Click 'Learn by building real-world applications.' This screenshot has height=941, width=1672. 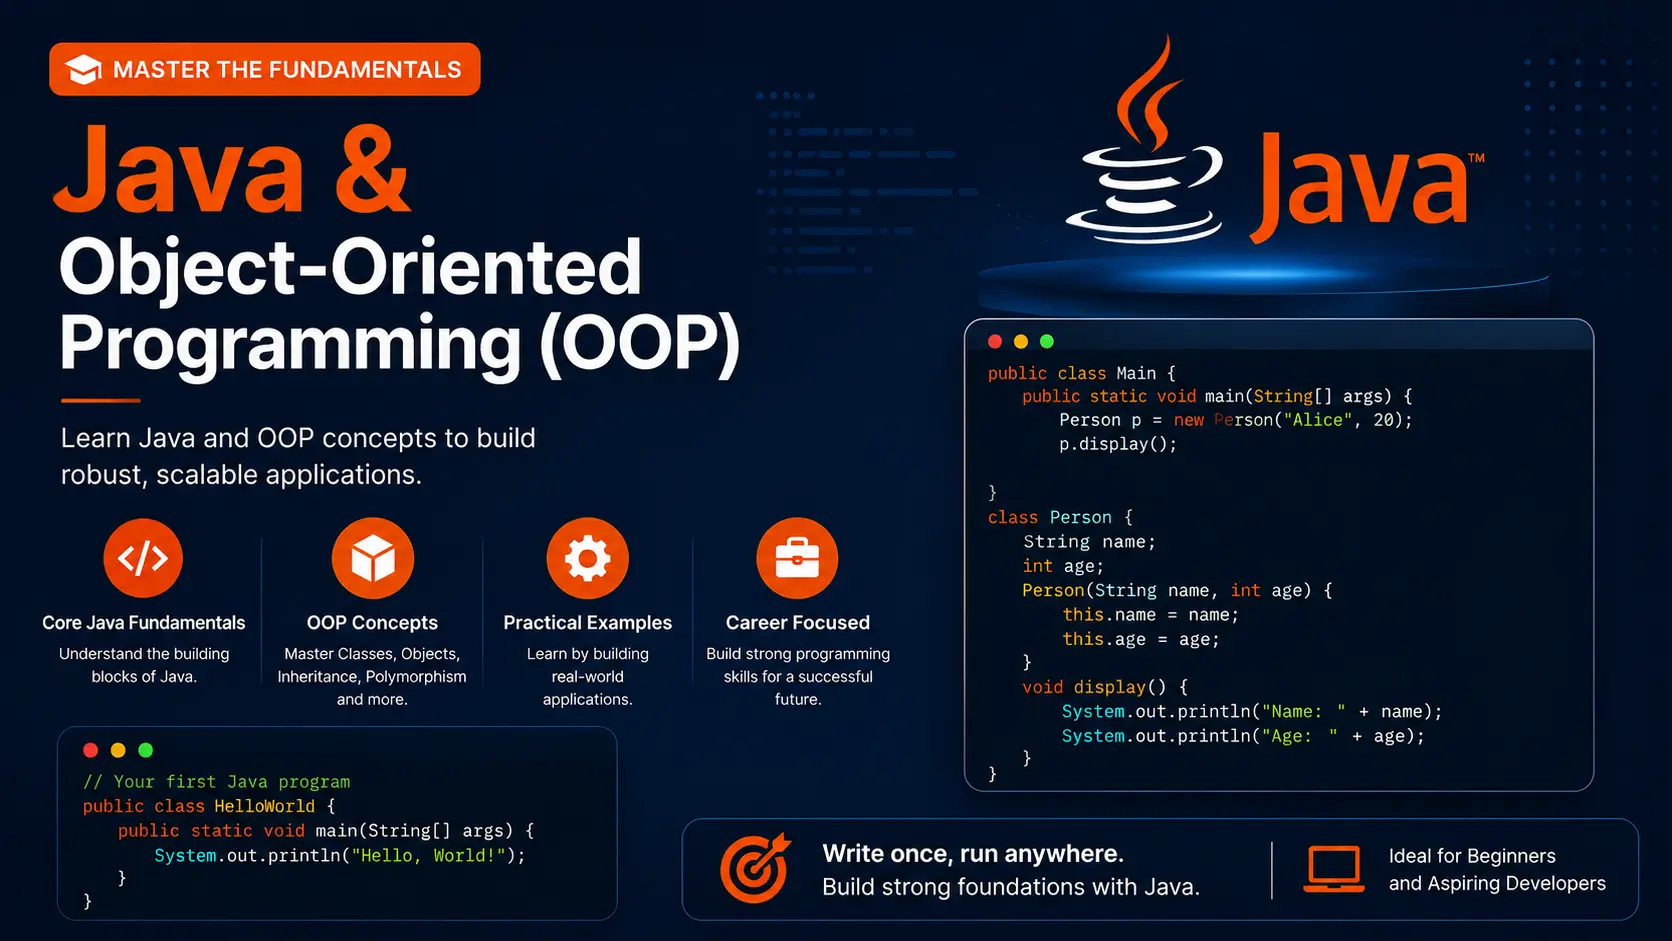click(x=588, y=676)
